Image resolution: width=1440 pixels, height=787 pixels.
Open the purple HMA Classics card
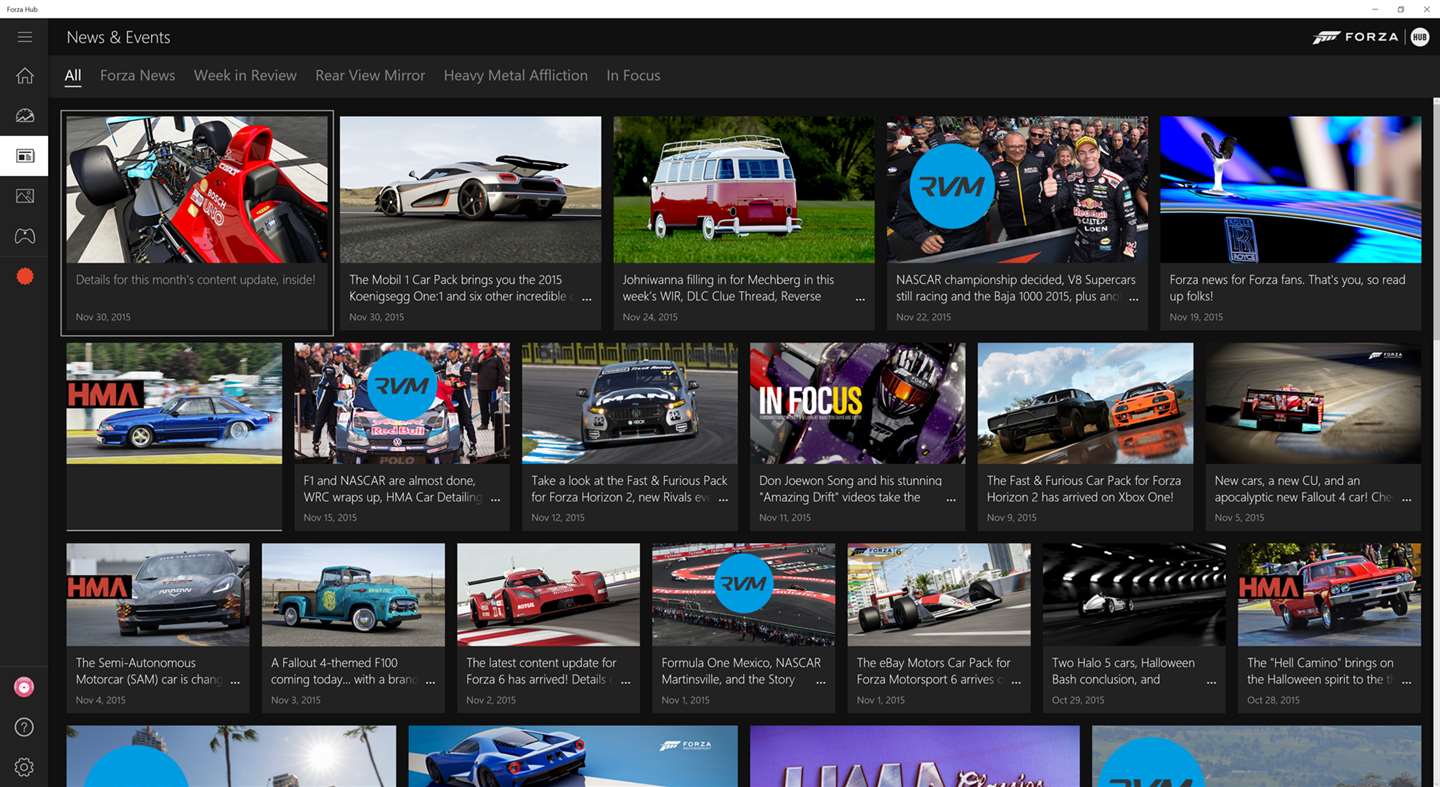(915, 756)
